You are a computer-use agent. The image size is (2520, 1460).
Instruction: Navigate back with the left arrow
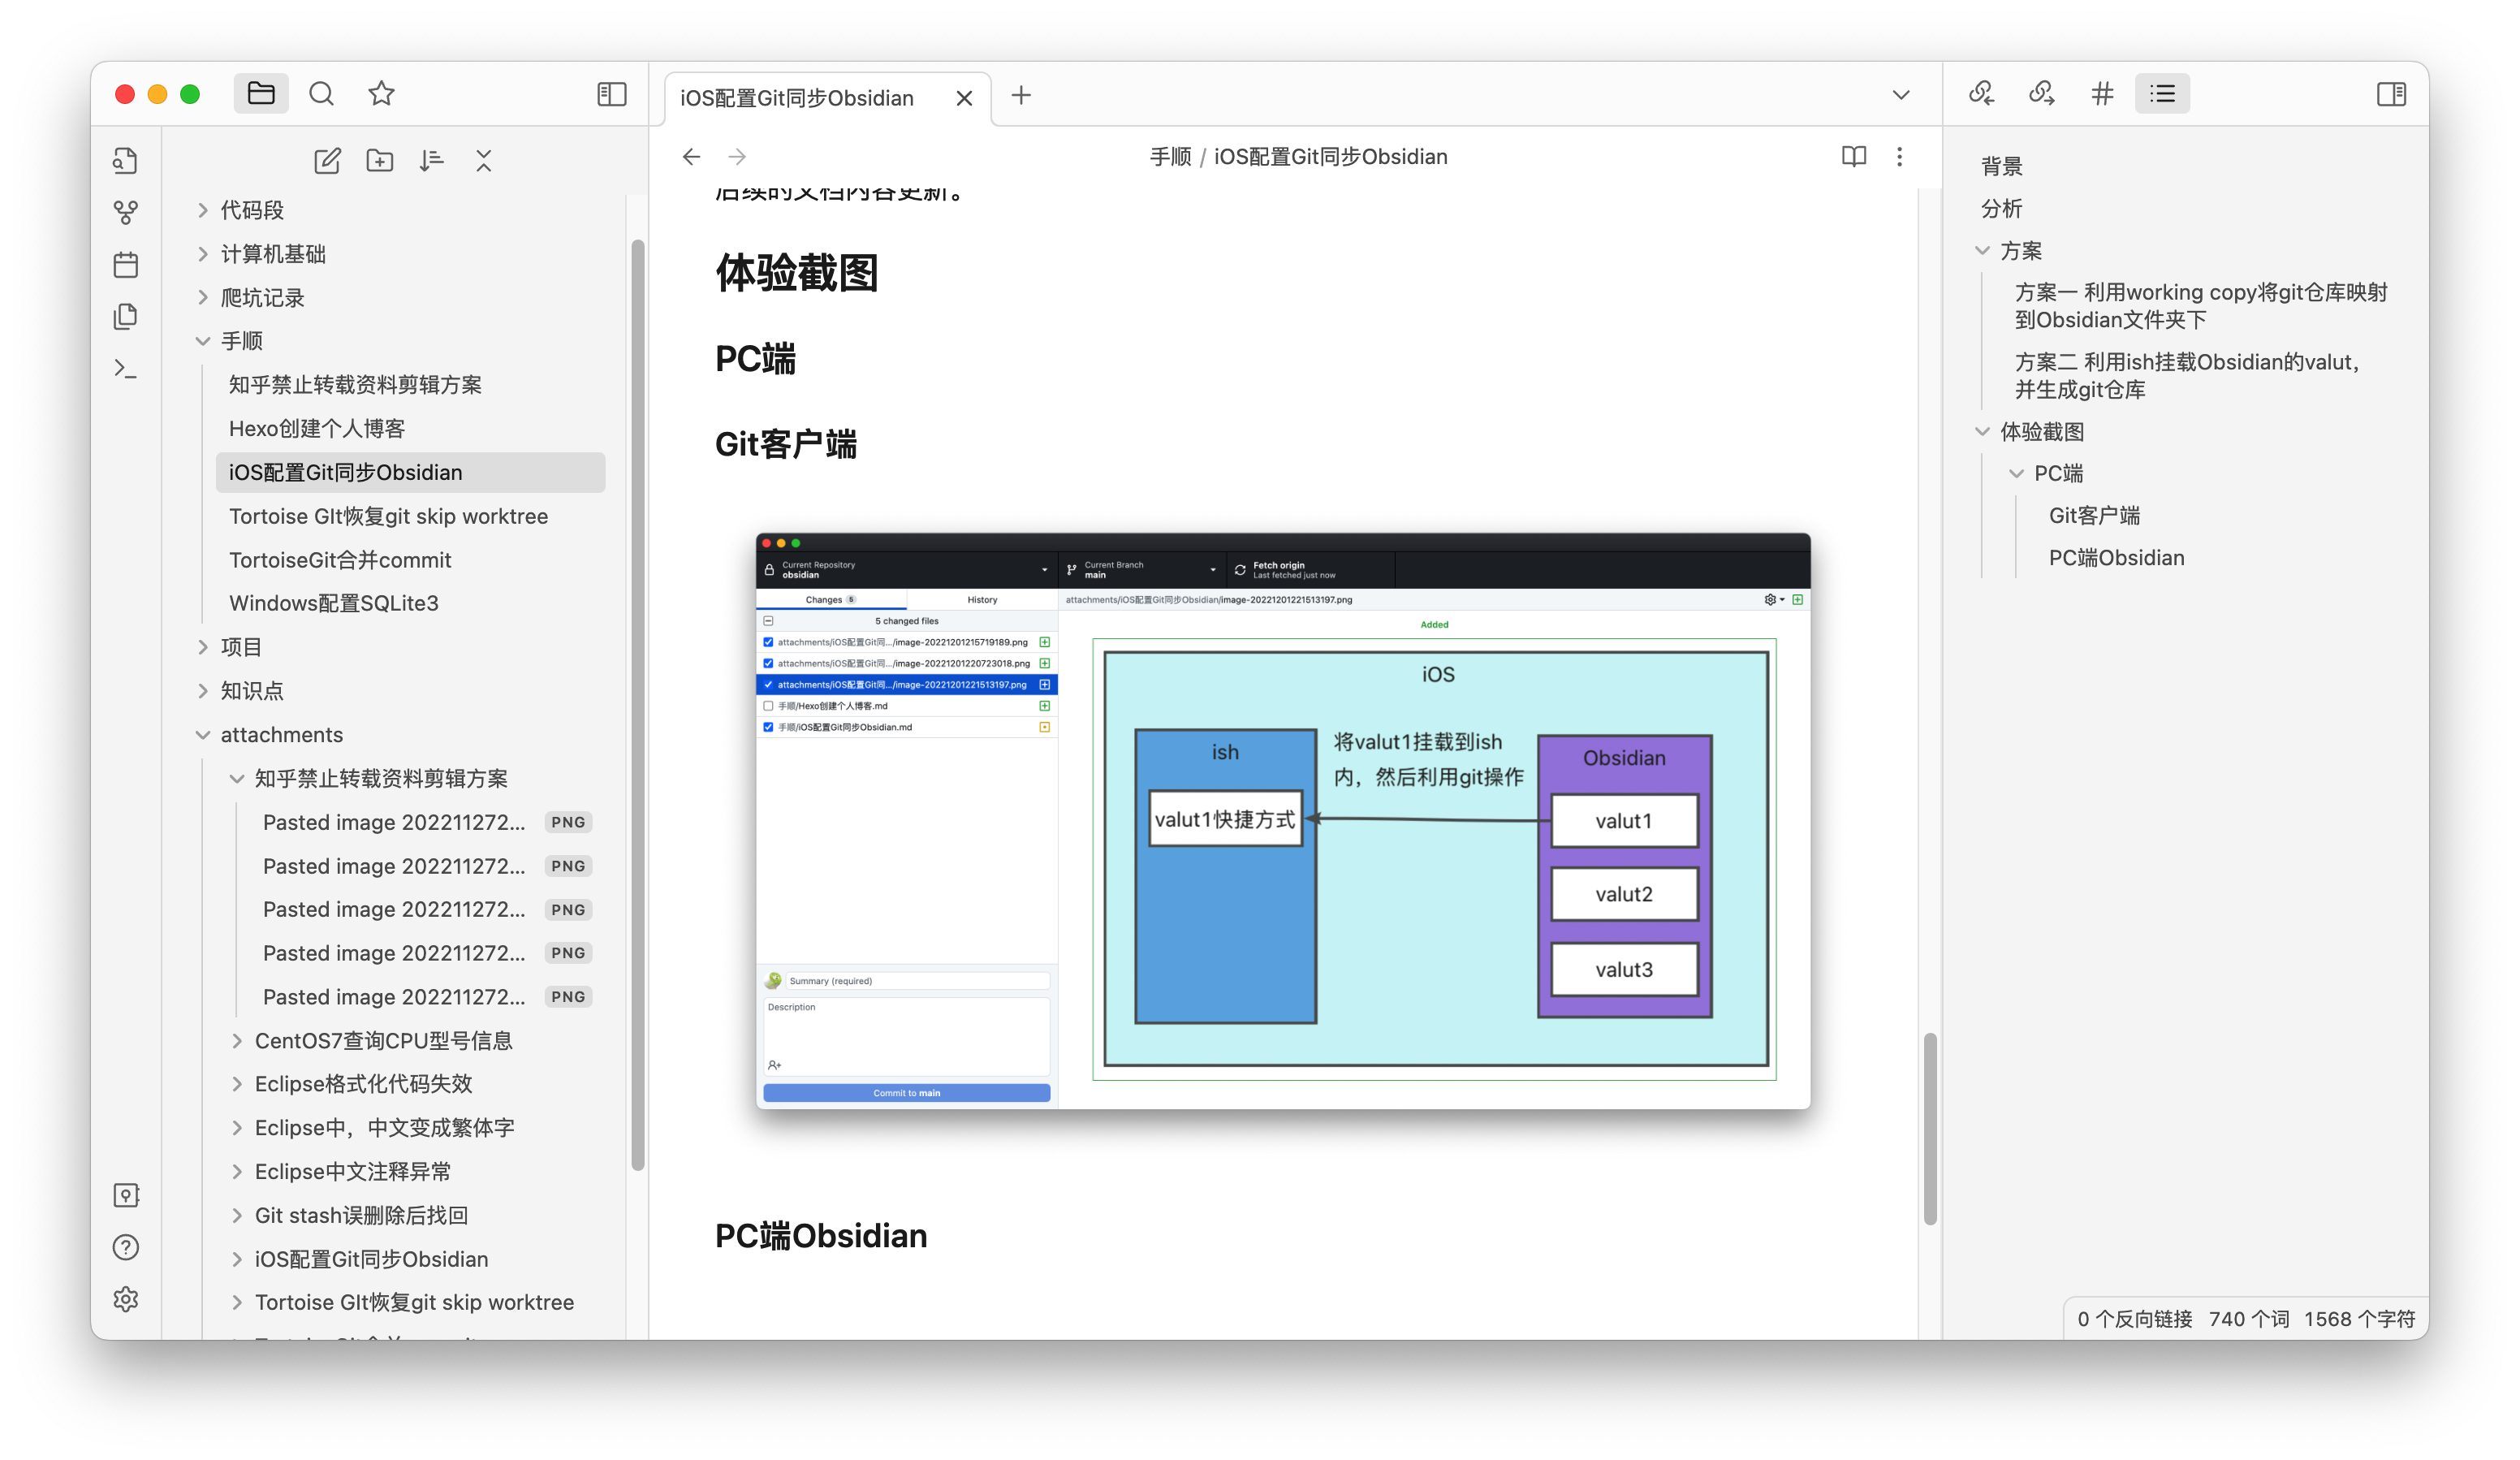point(691,157)
